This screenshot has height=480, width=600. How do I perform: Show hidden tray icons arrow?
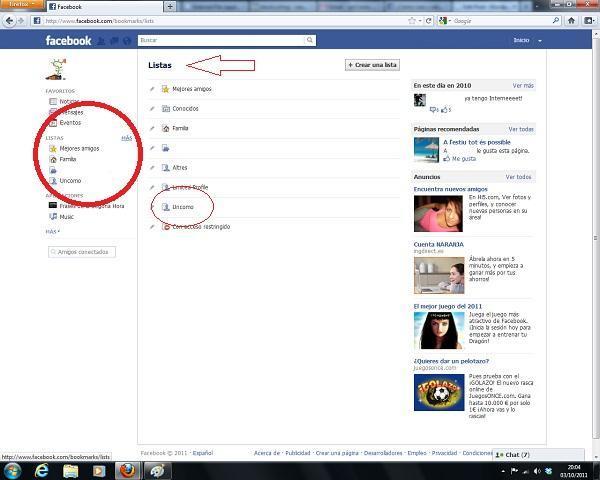[503, 471]
